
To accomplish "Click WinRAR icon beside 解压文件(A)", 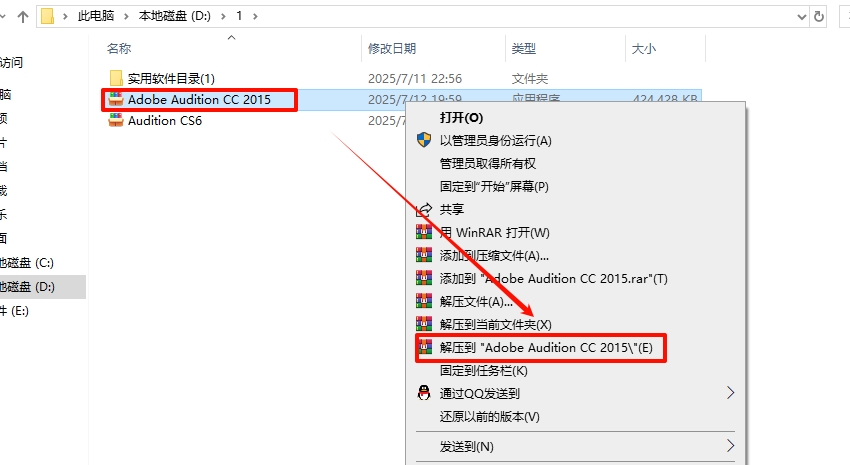I will (x=424, y=301).
